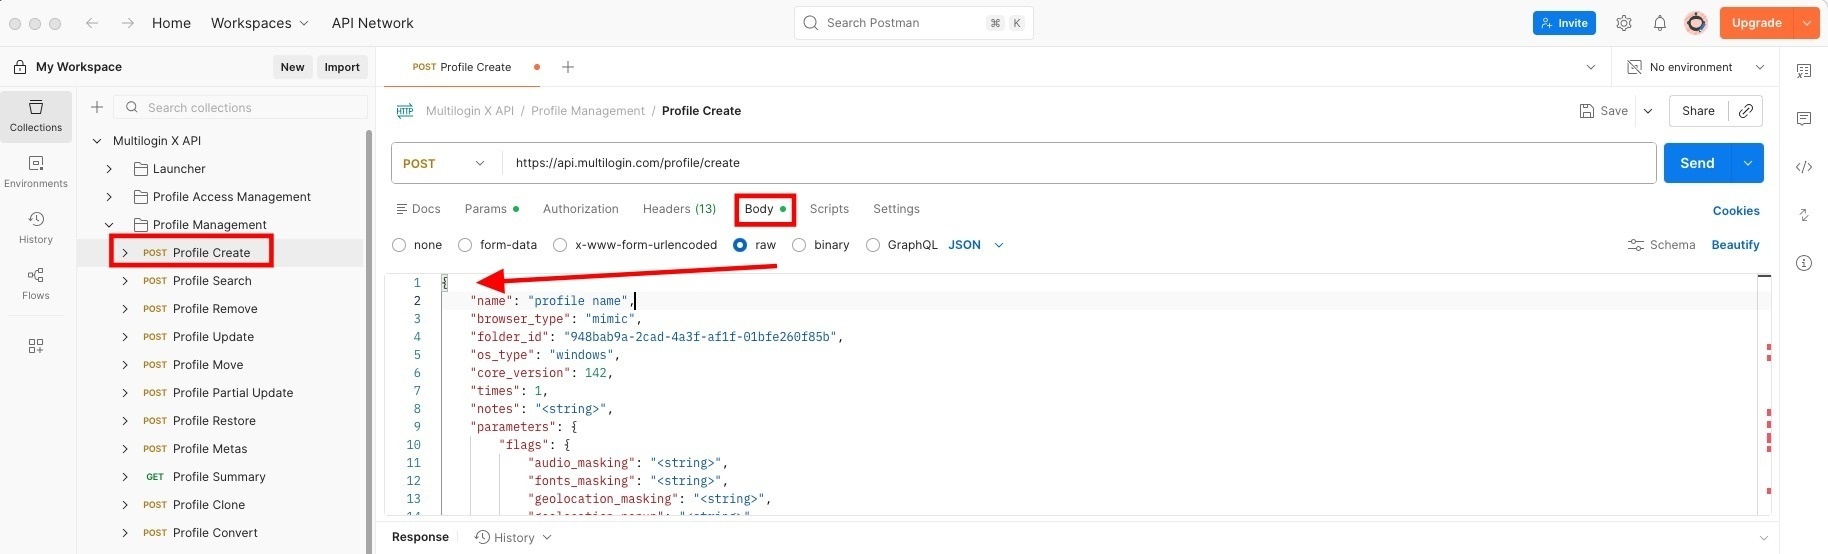Open the related requests icon in right sidebar
The height and width of the screenshot is (554, 1828).
pyautogui.click(x=1804, y=215)
